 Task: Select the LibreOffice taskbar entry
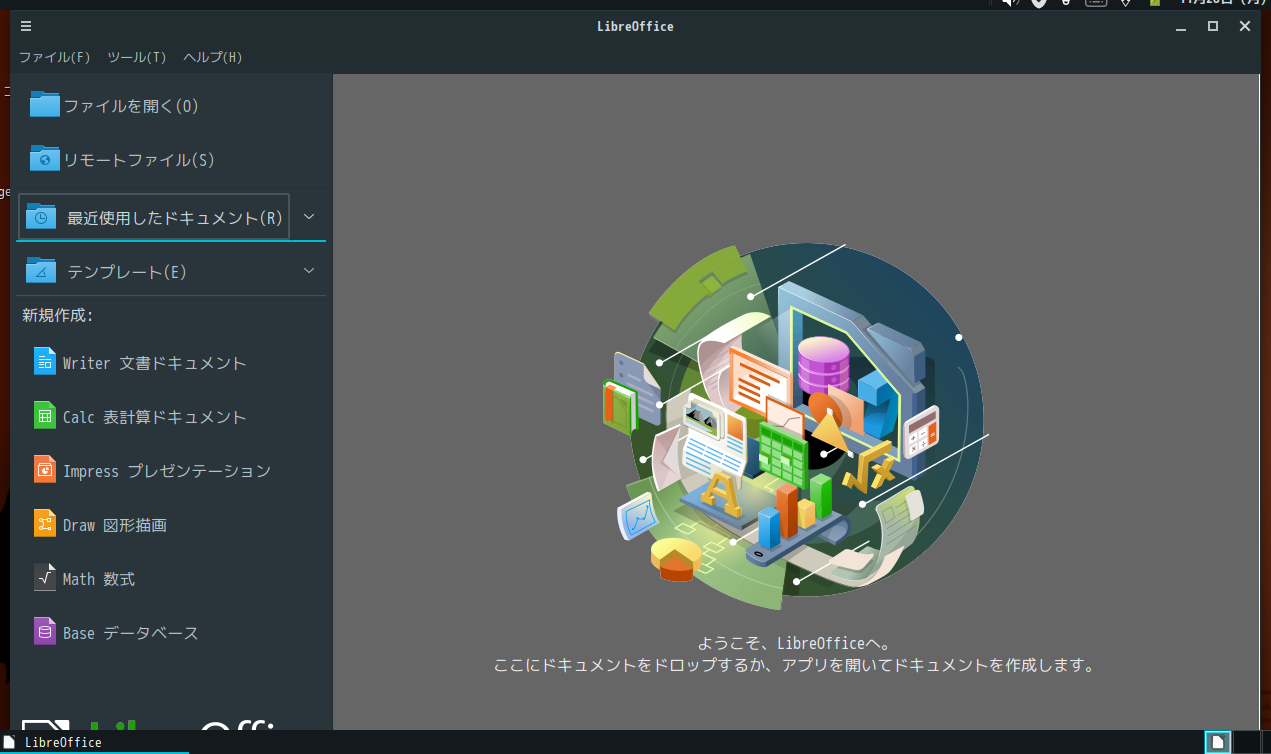point(94,742)
